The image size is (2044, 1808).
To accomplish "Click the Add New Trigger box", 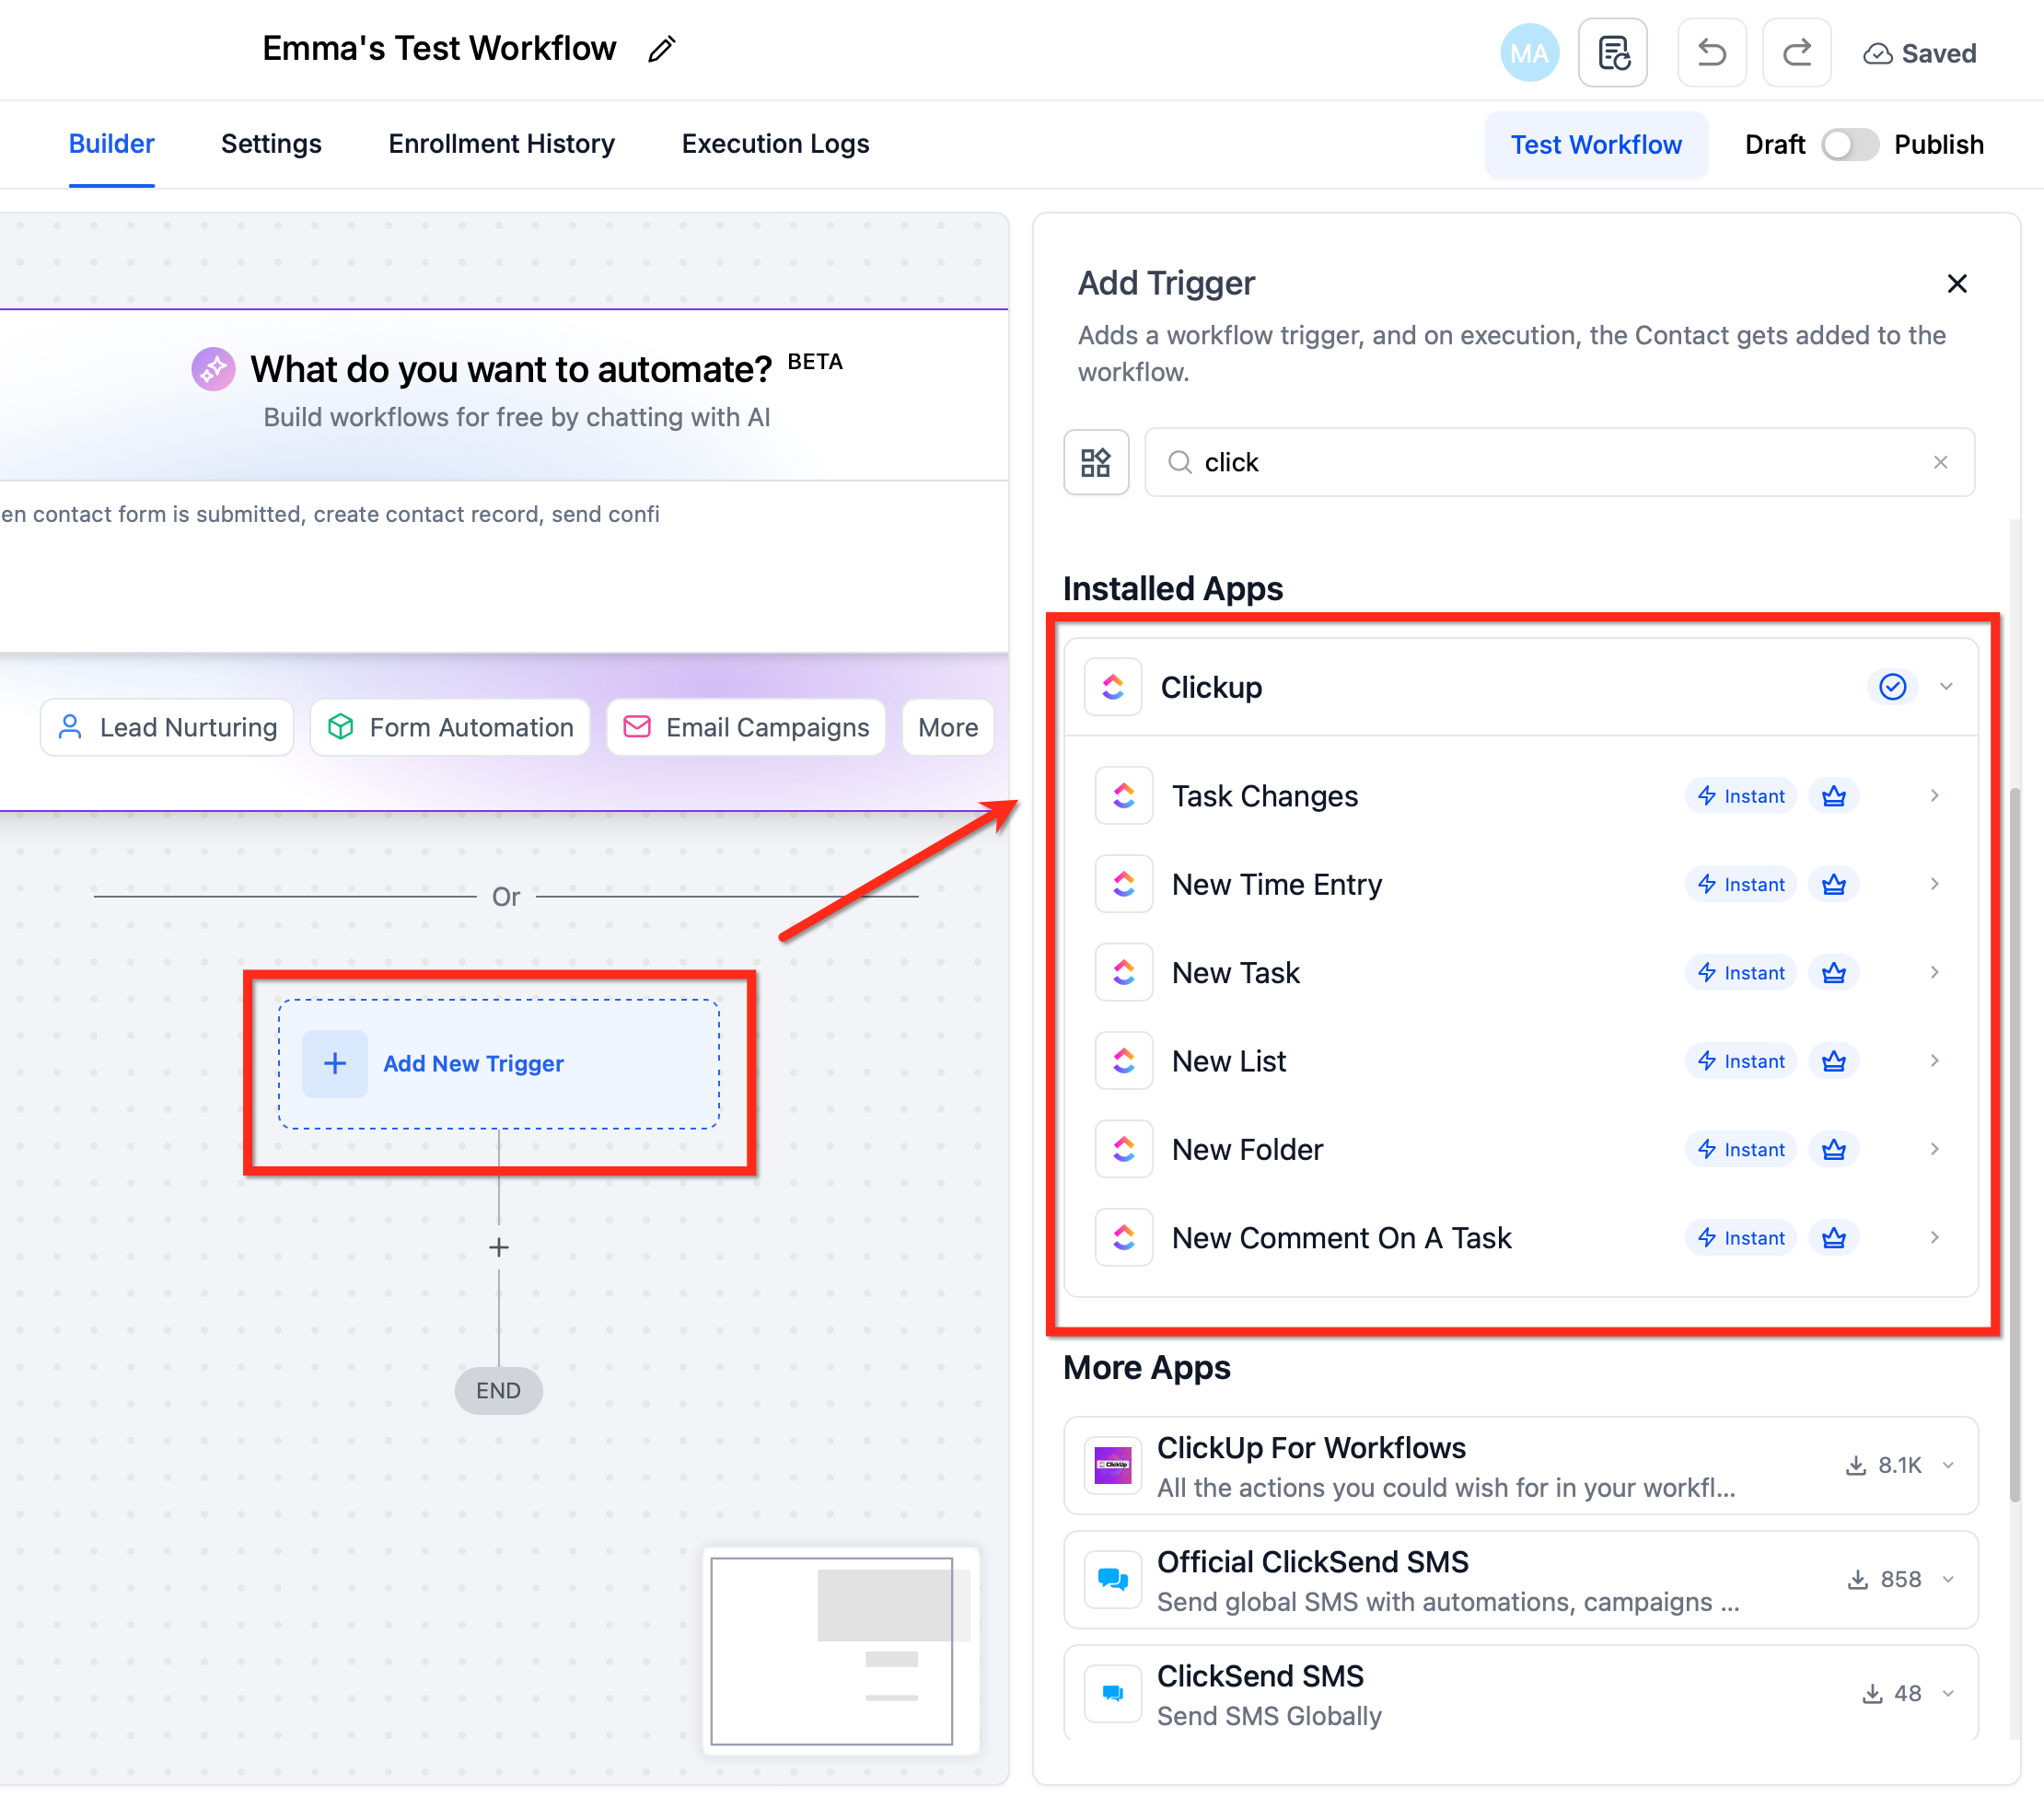I will tap(498, 1064).
